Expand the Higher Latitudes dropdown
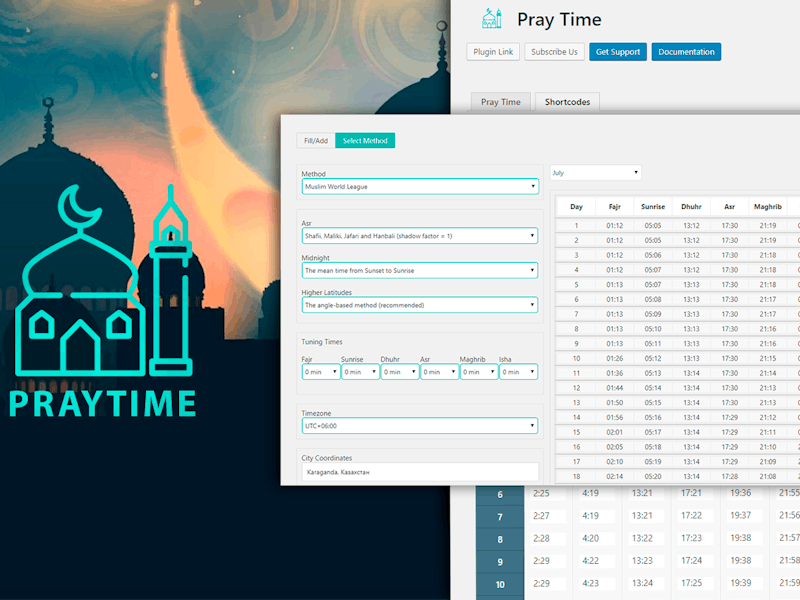This screenshot has height=600, width=800. (x=420, y=305)
